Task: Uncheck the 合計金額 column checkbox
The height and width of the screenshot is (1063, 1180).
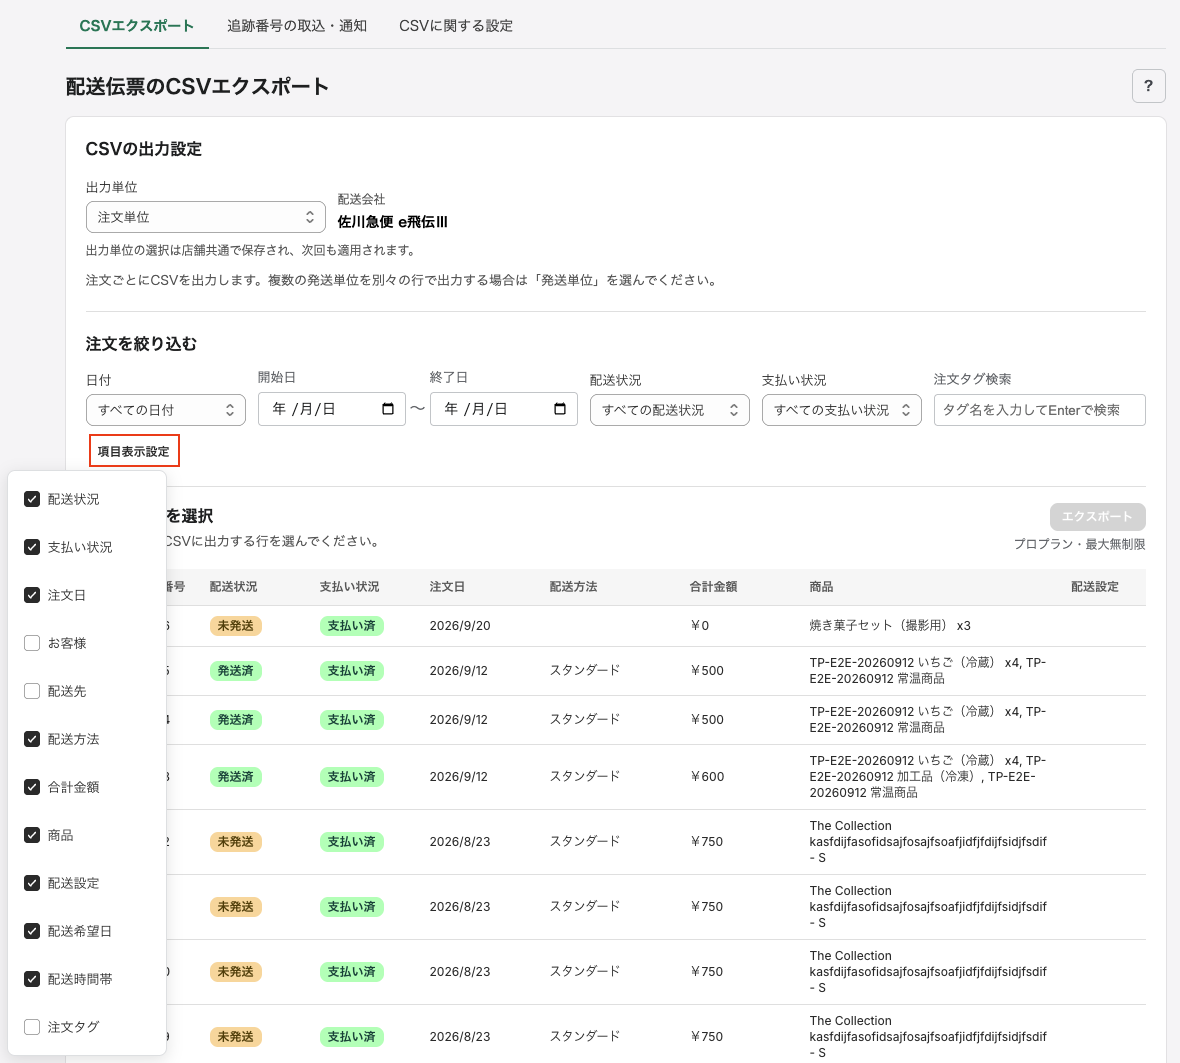Action: click(32, 787)
